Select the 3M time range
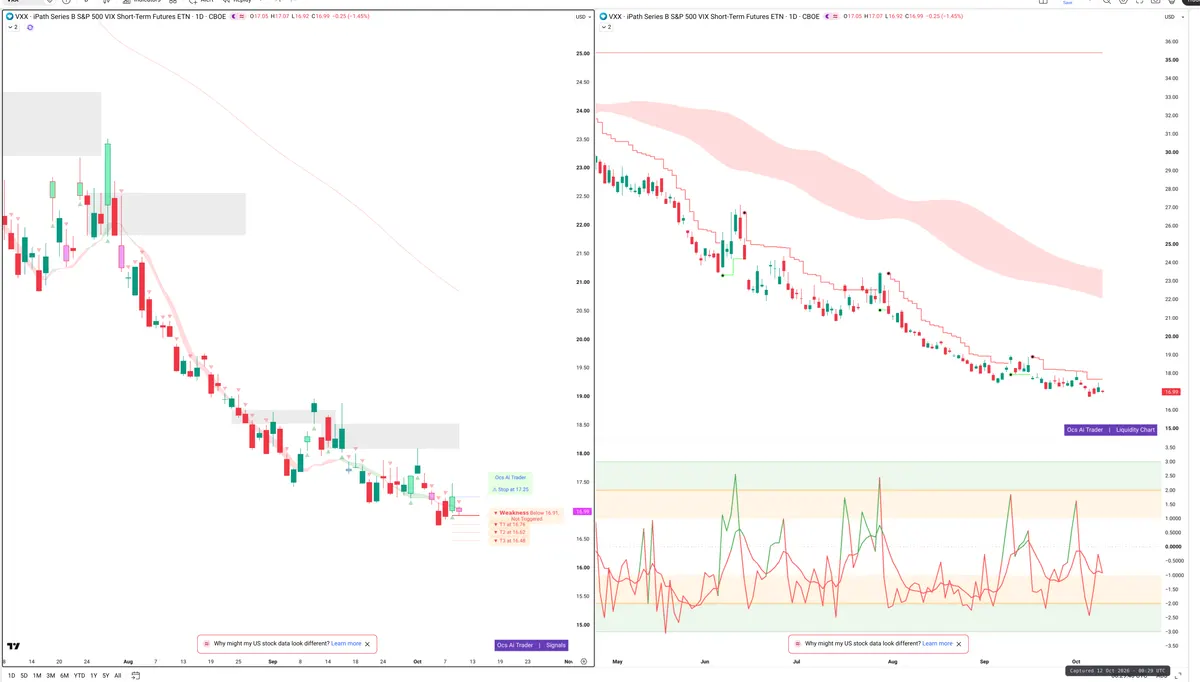1200x682 pixels. (51, 676)
